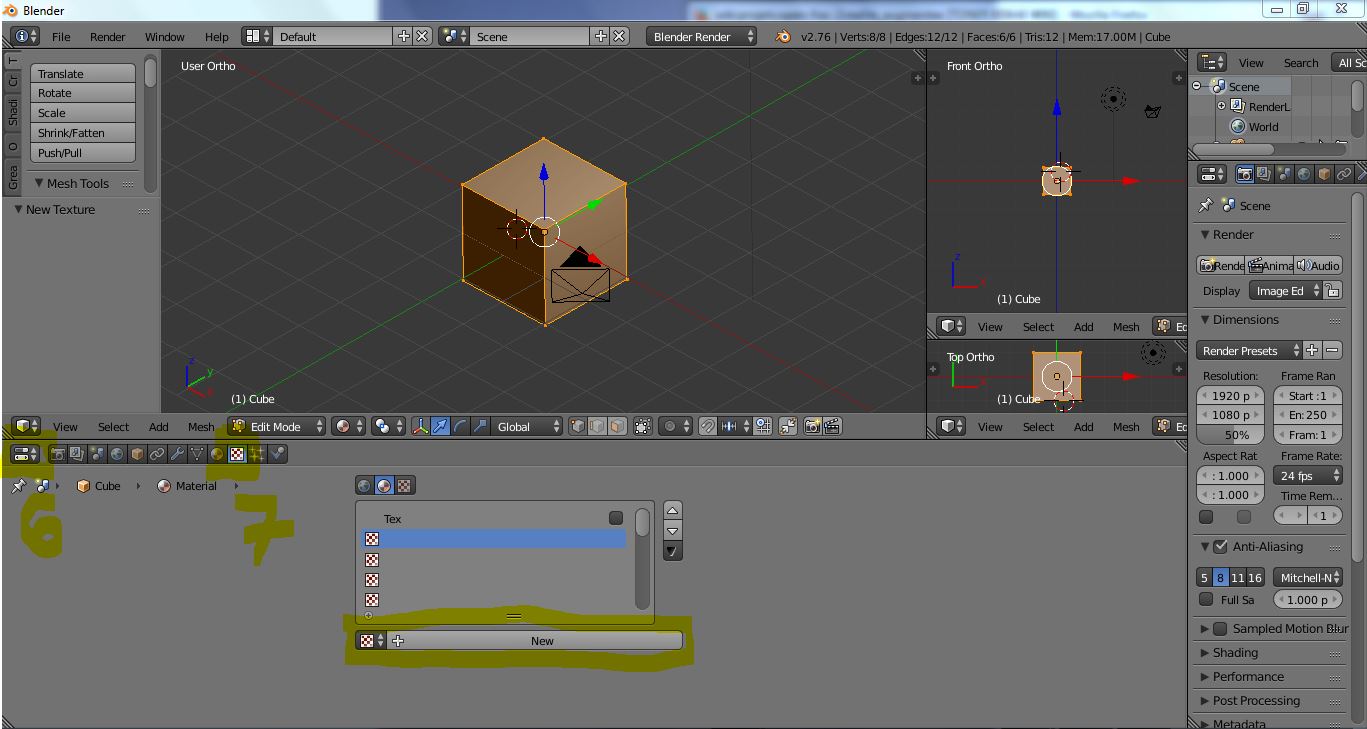
Task: Toggle snap magnet in 3D view header
Action: tap(708, 426)
